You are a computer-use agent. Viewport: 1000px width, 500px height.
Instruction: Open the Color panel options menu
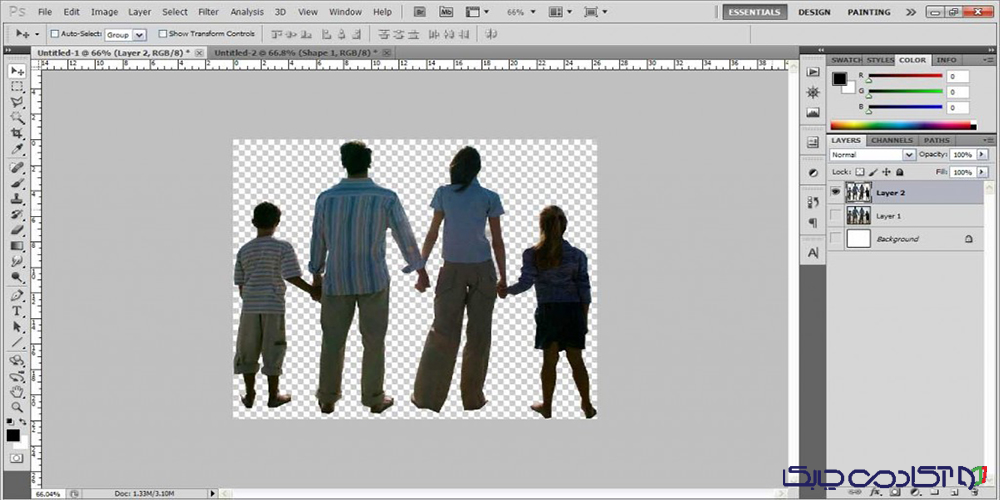(x=989, y=60)
